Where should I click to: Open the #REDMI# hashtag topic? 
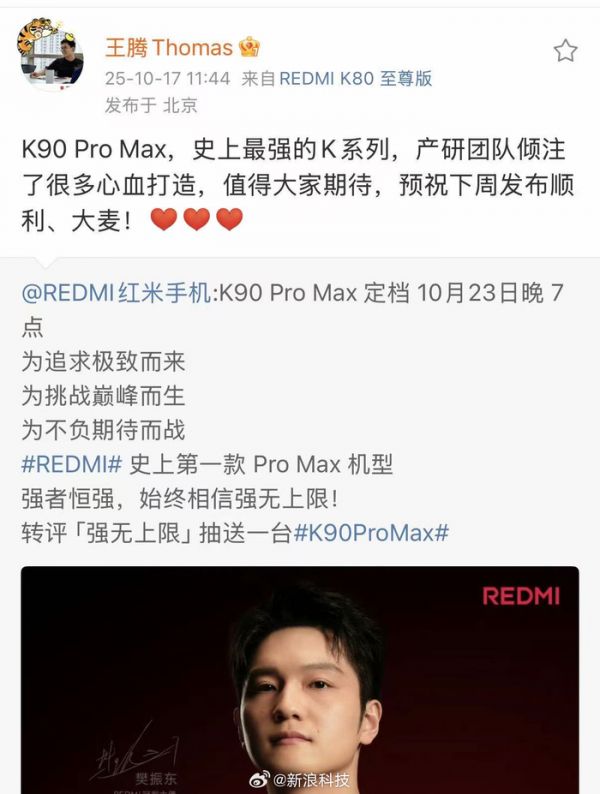(72, 464)
